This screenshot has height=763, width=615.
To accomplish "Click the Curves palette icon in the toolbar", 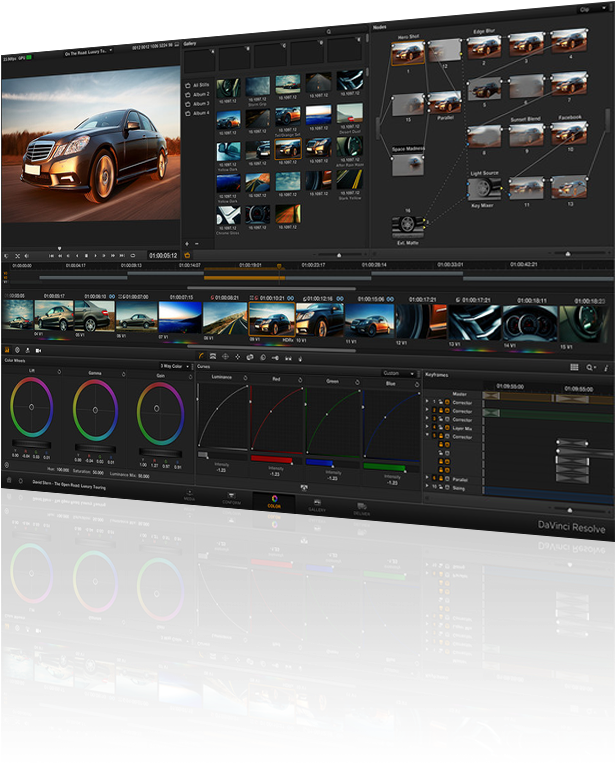I will 201,353.
